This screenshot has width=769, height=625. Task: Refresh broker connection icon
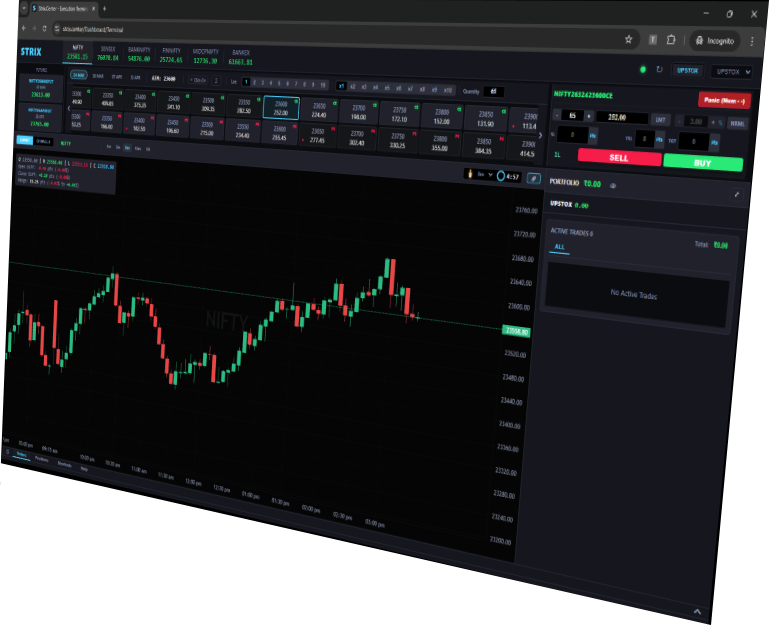coord(659,69)
